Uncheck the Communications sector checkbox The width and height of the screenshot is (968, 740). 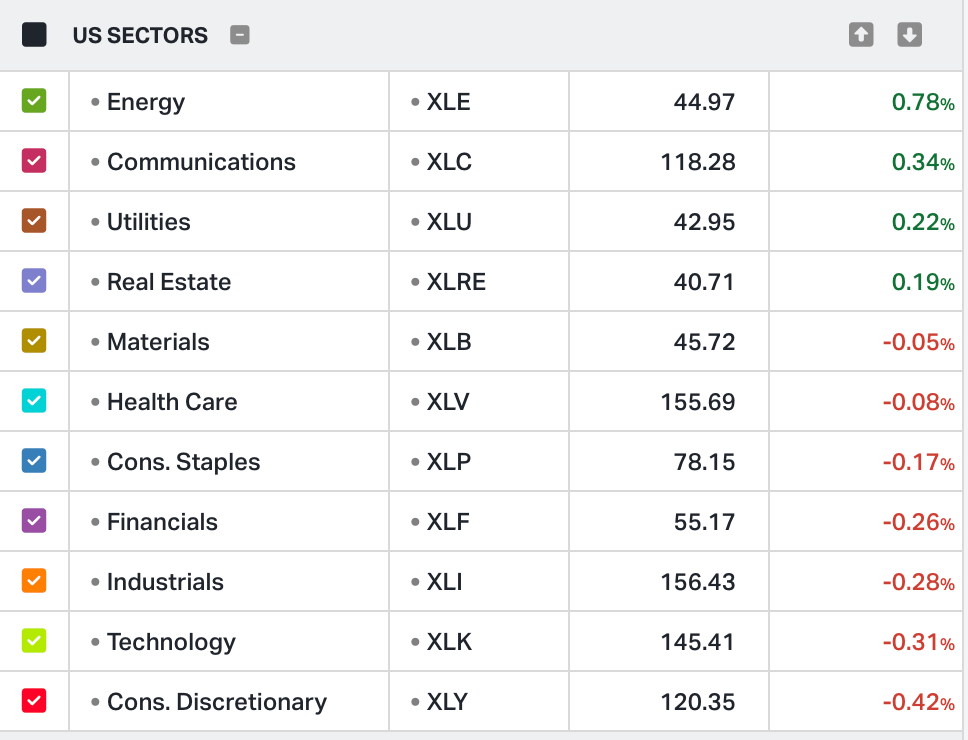point(34,161)
